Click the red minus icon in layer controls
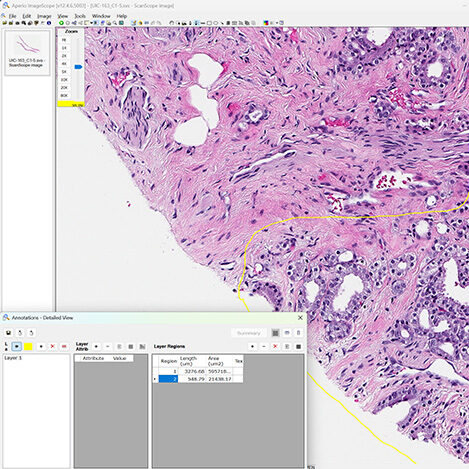Image resolution: width=469 pixels, height=469 pixels. click(x=64, y=347)
